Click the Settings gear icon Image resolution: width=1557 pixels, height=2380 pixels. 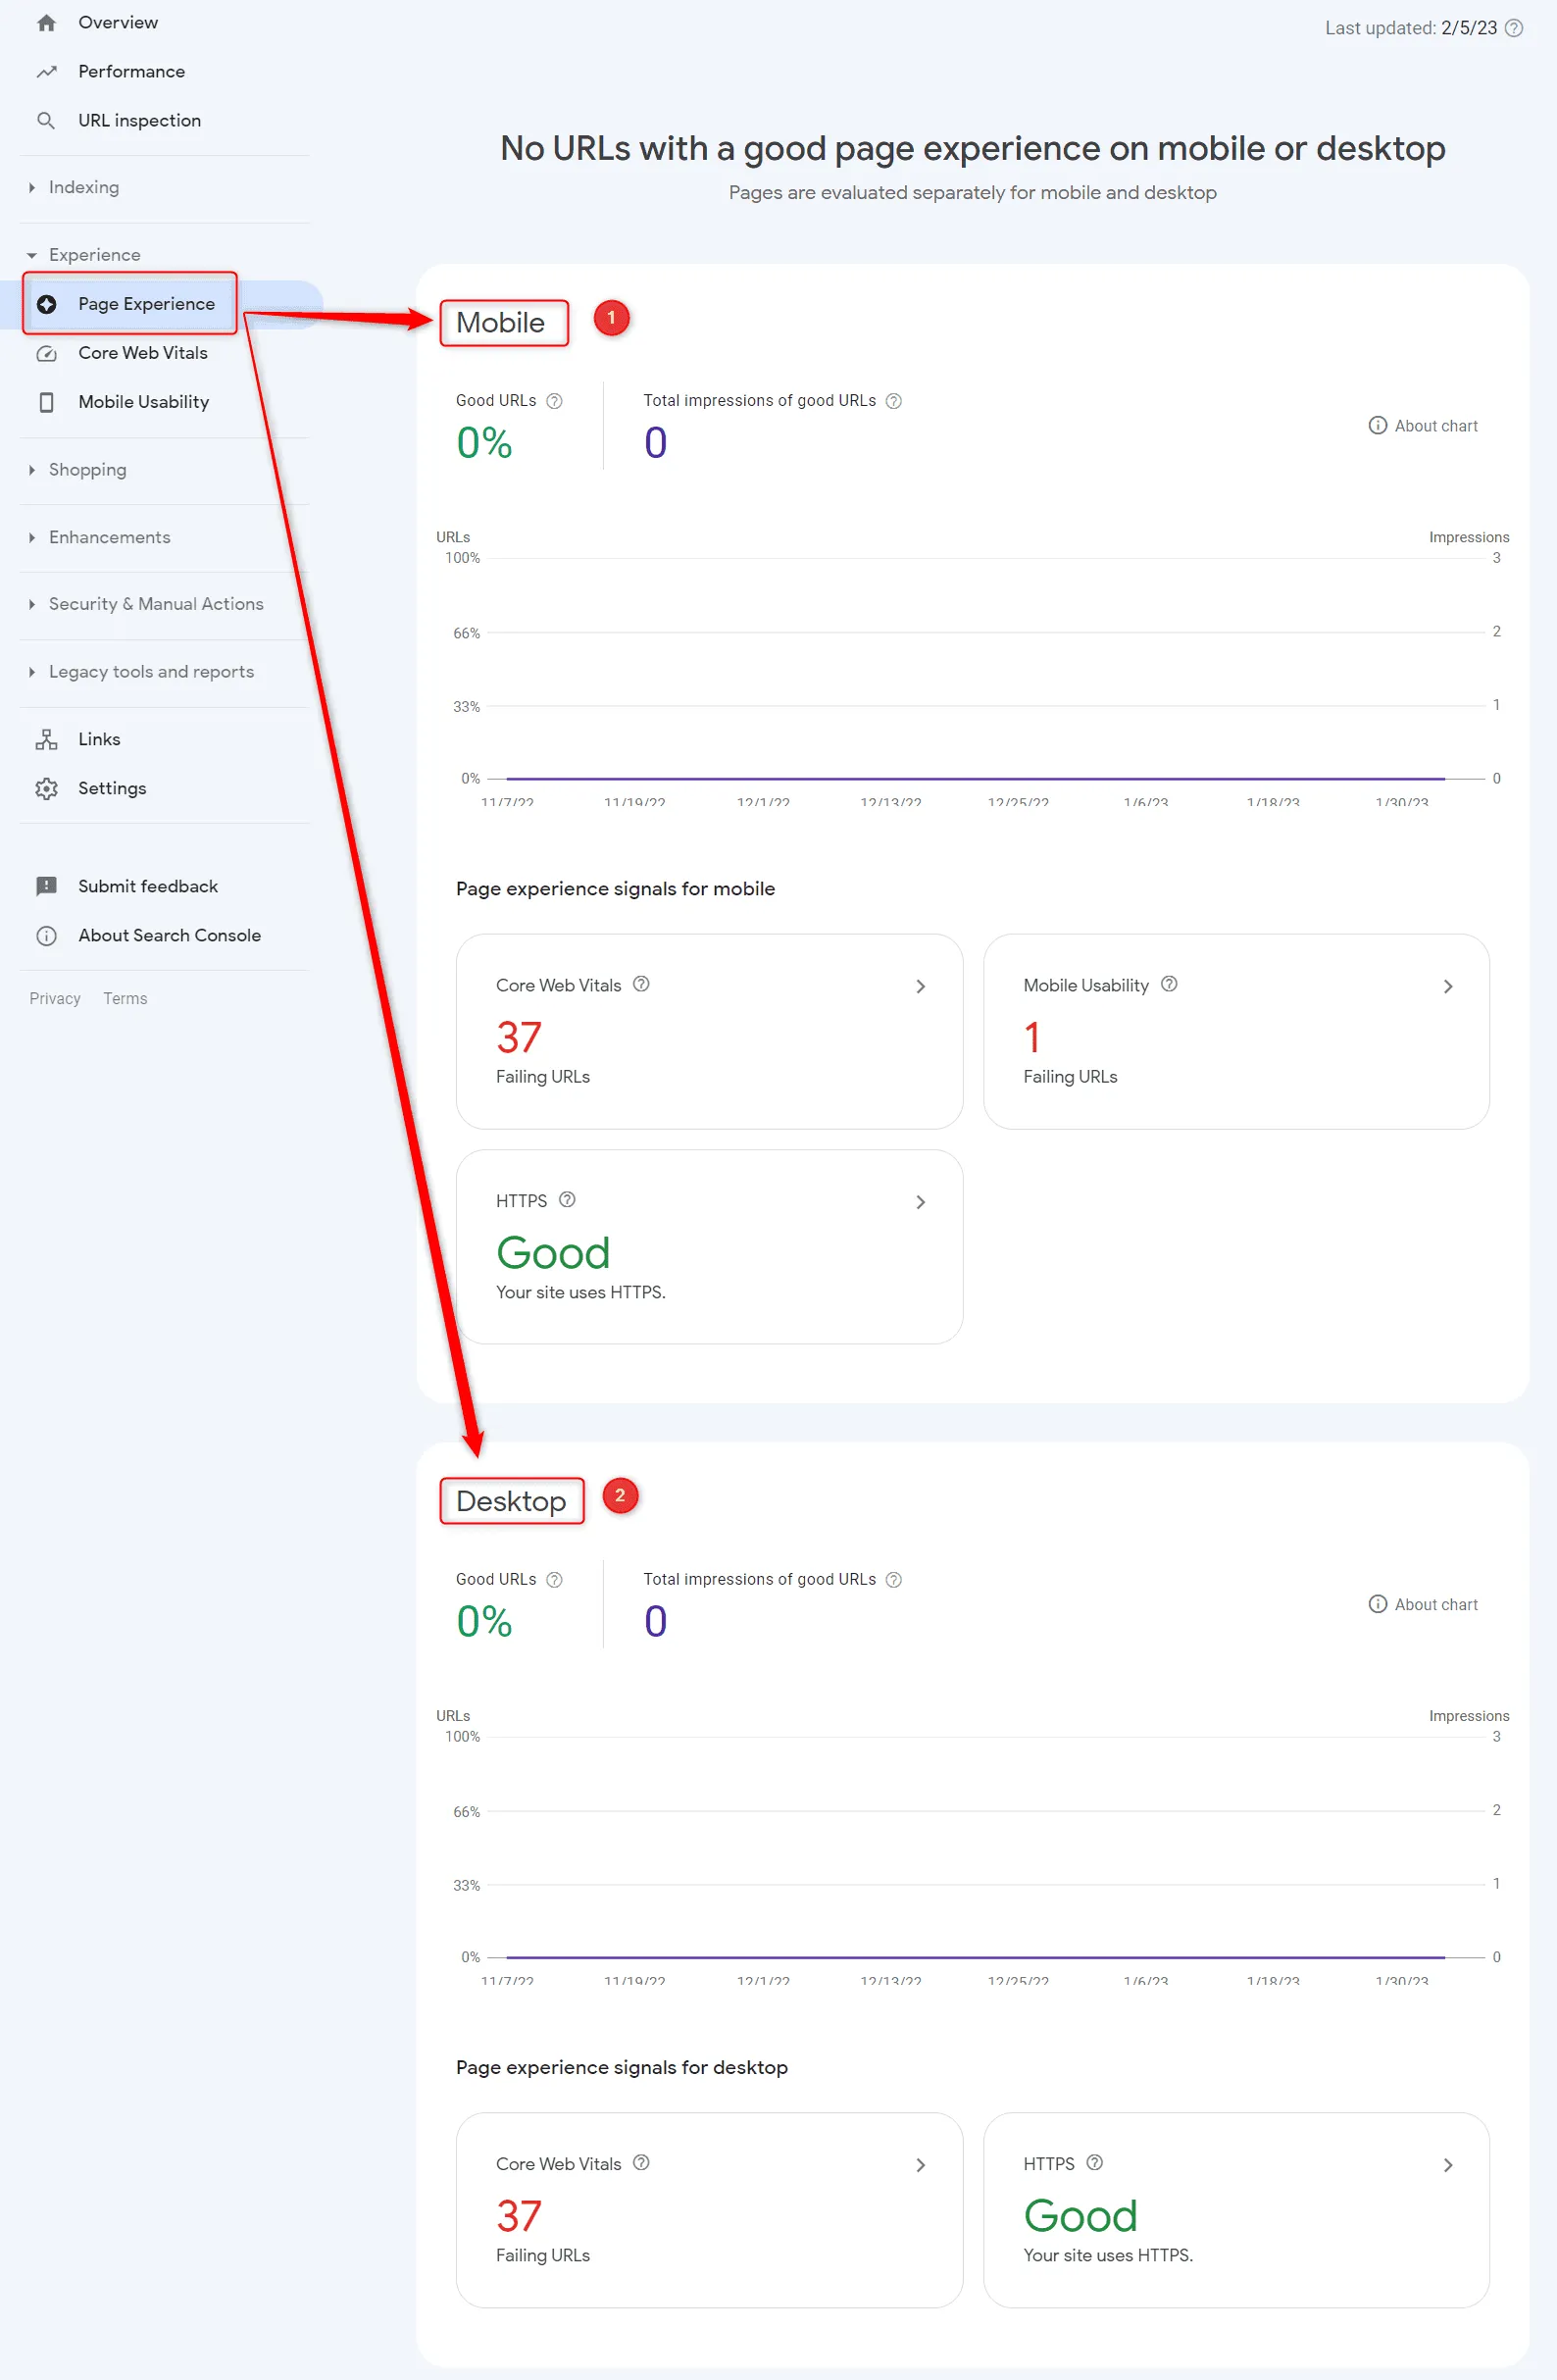46,789
